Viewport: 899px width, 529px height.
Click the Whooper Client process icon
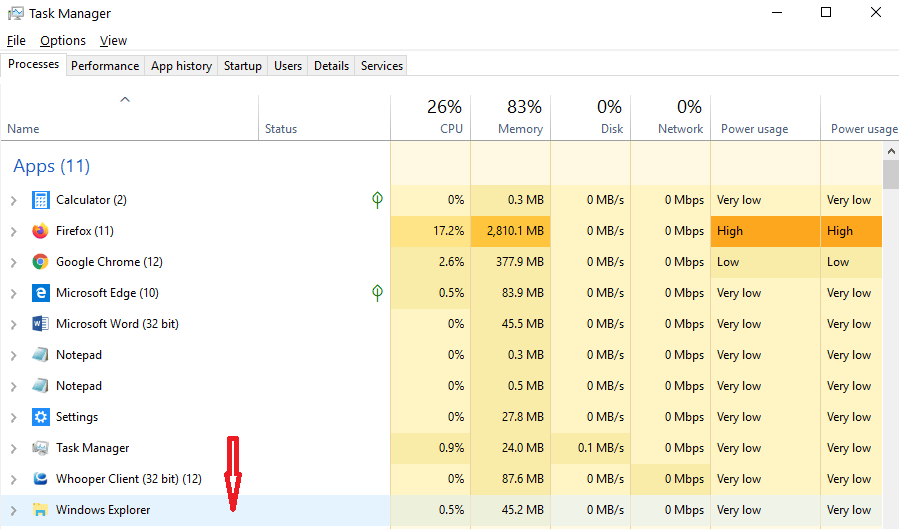40,479
